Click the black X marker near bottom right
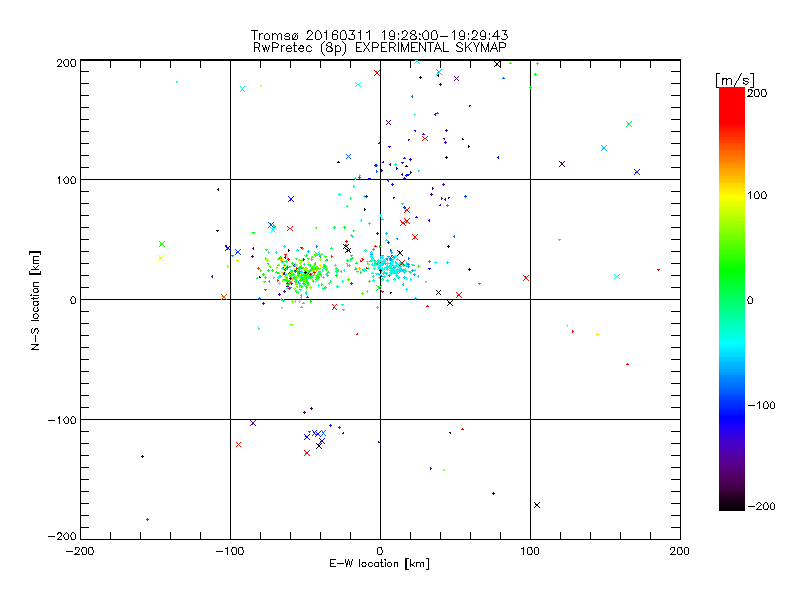 (x=537, y=505)
